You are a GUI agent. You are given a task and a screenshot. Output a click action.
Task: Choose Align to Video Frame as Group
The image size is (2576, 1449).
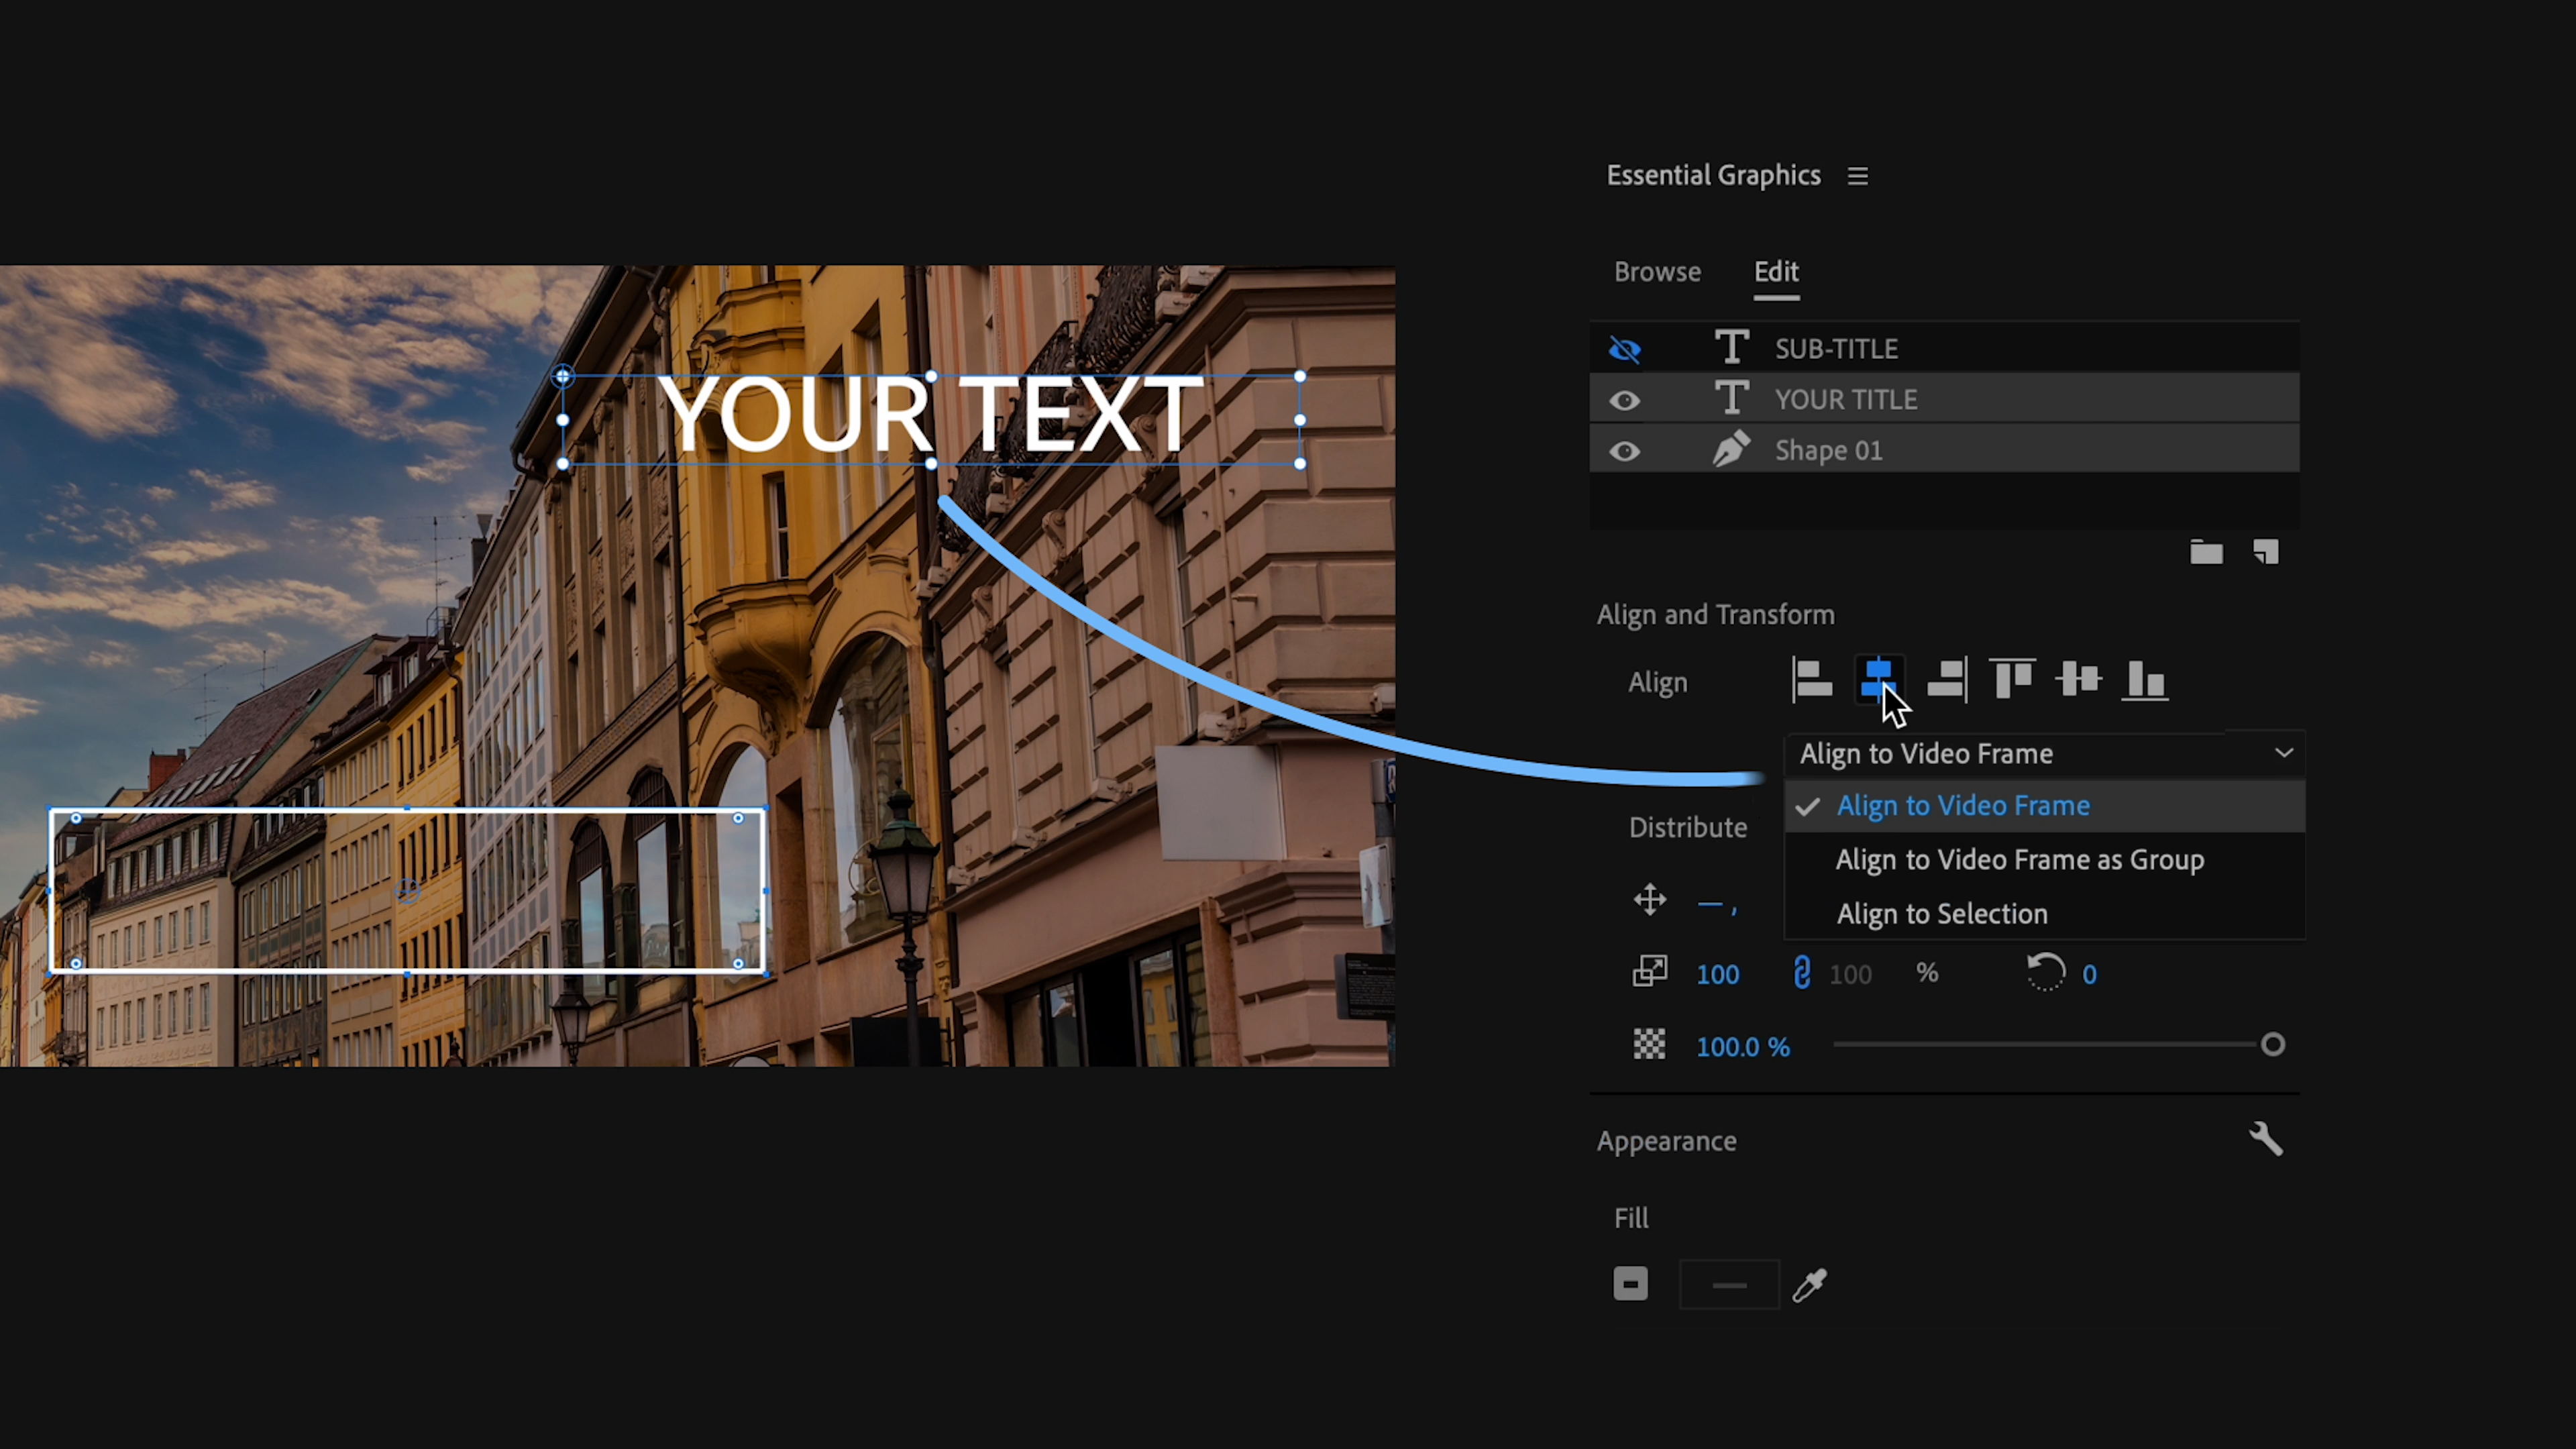click(x=2020, y=860)
